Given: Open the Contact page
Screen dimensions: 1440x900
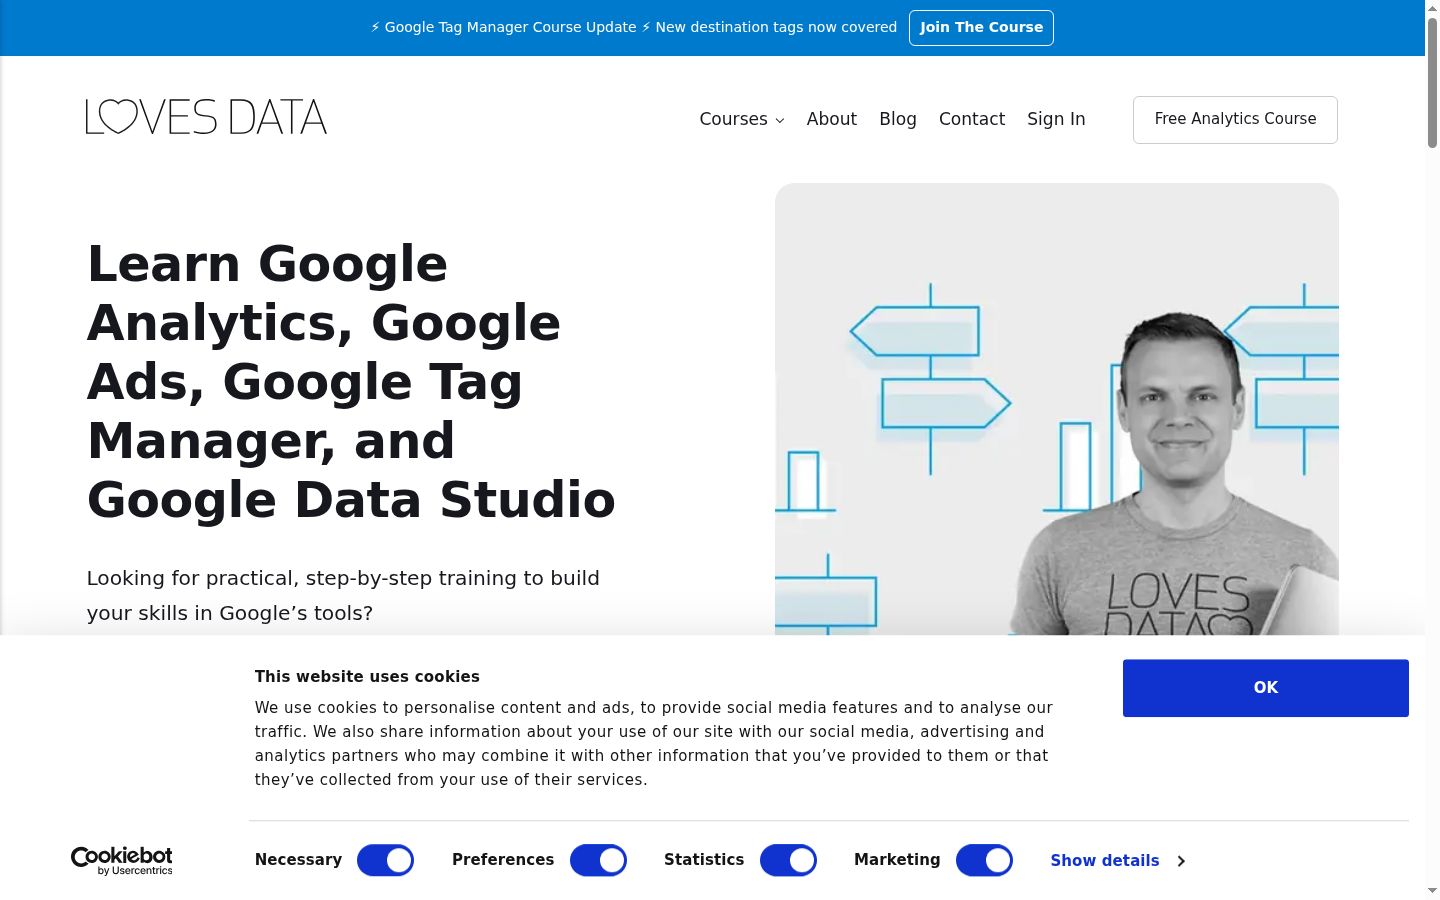Looking at the screenshot, I should click(972, 119).
